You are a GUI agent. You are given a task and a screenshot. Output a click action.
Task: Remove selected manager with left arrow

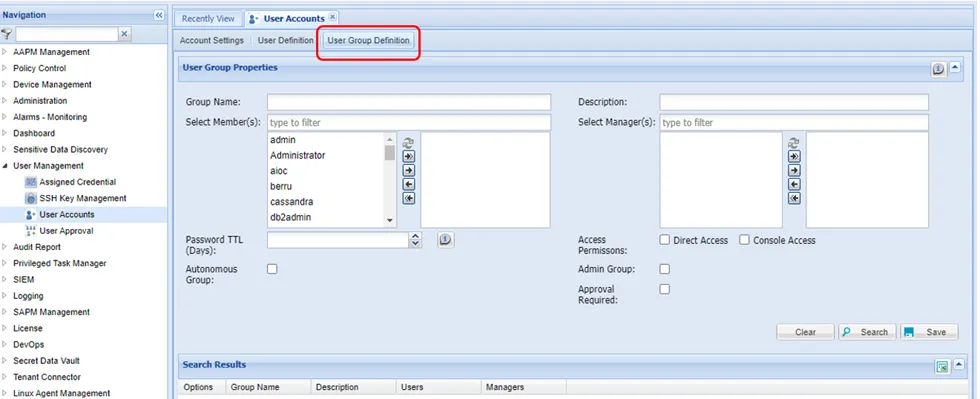(794, 184)
